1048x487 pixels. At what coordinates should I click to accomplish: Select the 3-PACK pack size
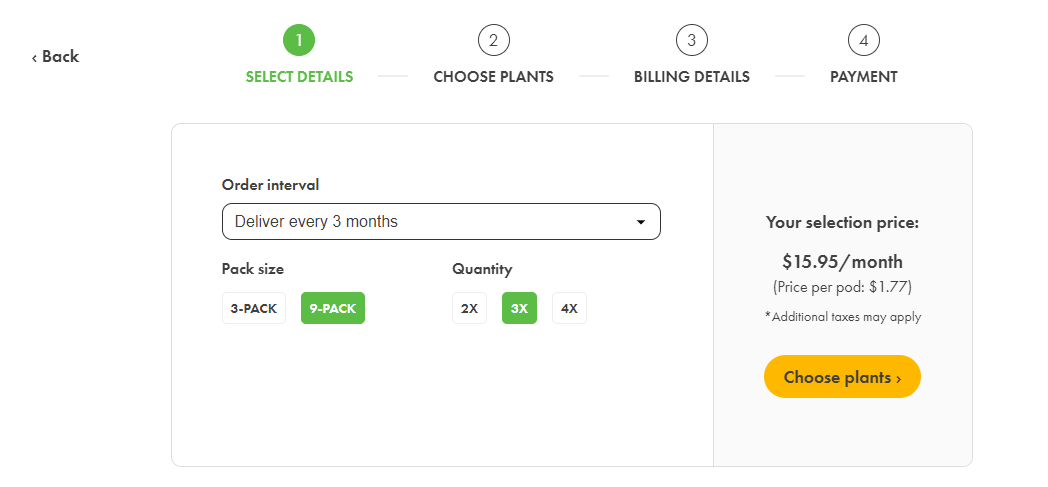click(254, 308)
